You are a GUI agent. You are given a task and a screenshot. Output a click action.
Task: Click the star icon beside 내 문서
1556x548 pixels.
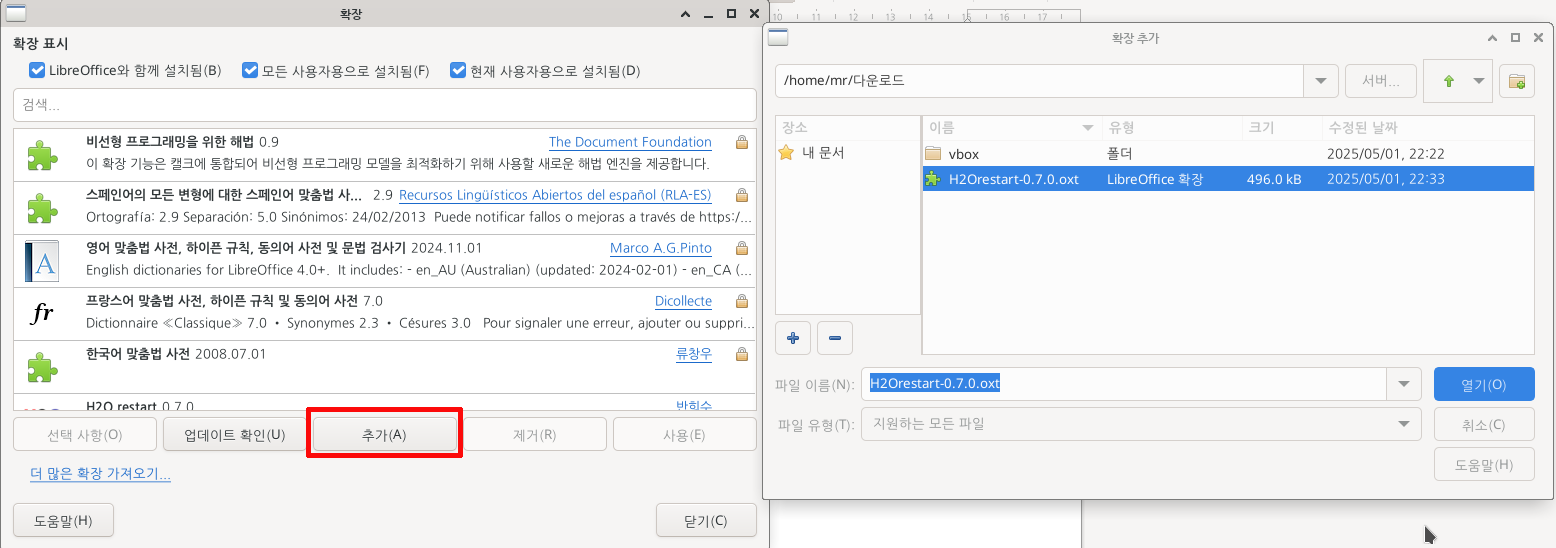(786, 153)
